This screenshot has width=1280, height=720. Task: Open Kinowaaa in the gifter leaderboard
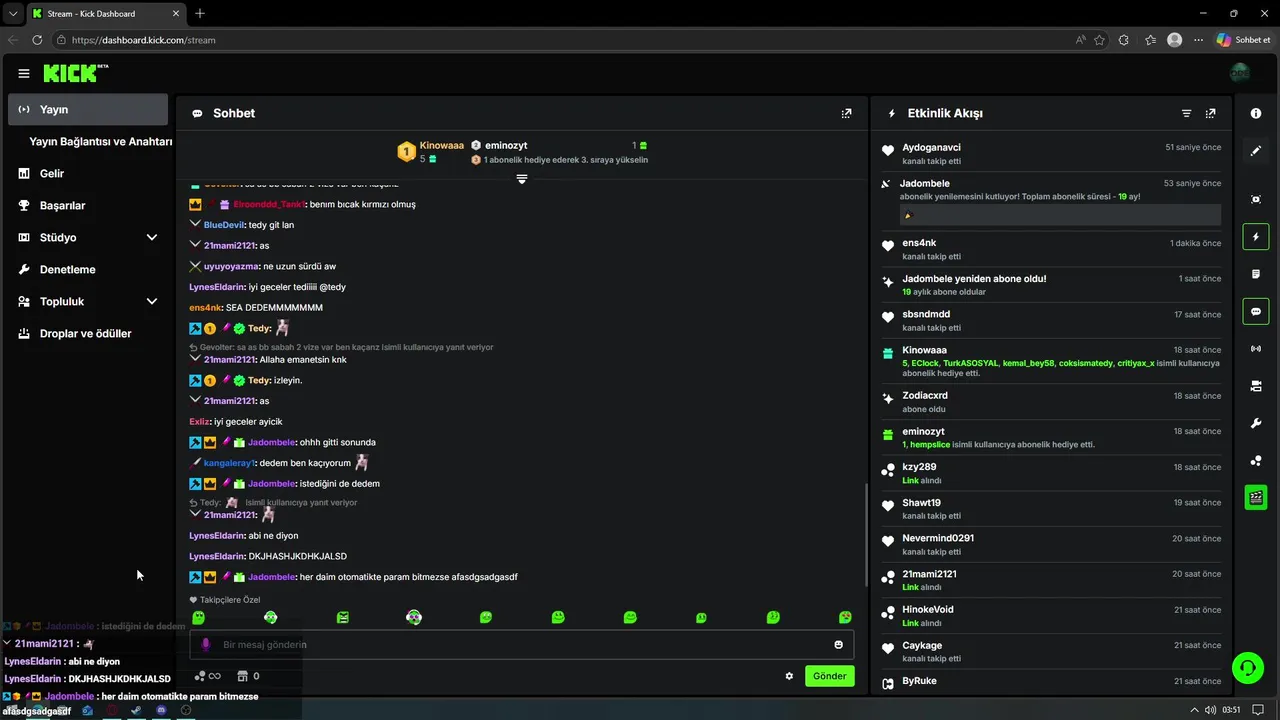[x=442, y=145]
